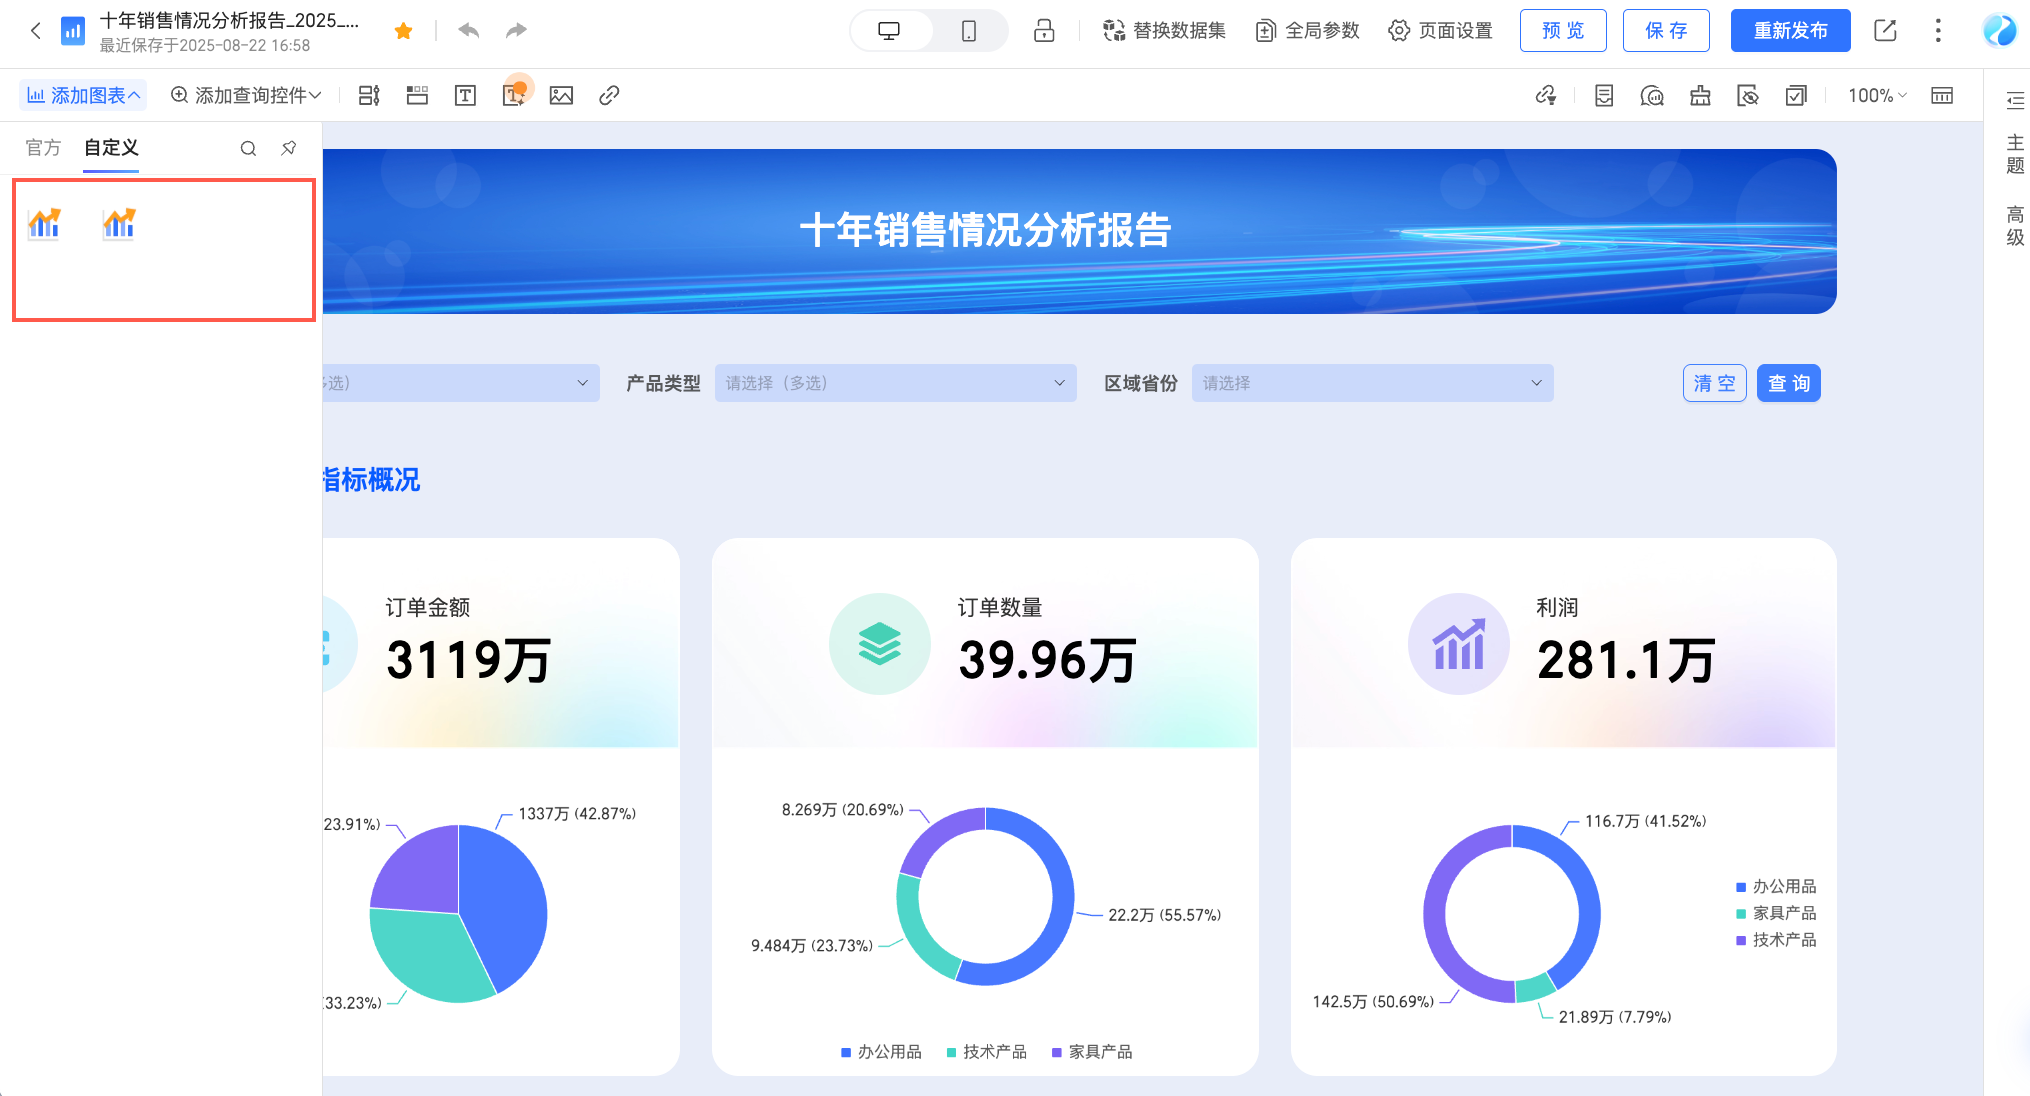
Task: Add a tab container component
Action: pos(417,95)
